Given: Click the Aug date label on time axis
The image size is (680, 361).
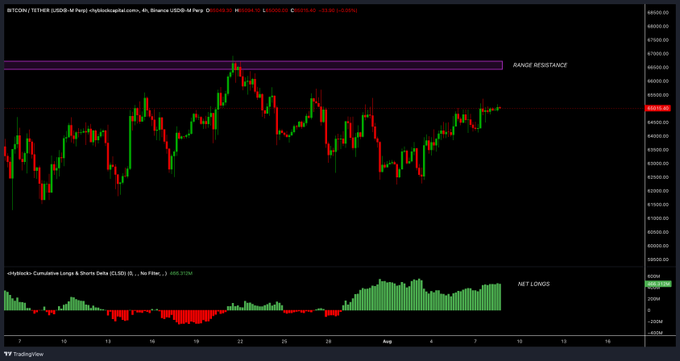Looking at the screenshot, I should pyautogui.click(x=387, y=341).
